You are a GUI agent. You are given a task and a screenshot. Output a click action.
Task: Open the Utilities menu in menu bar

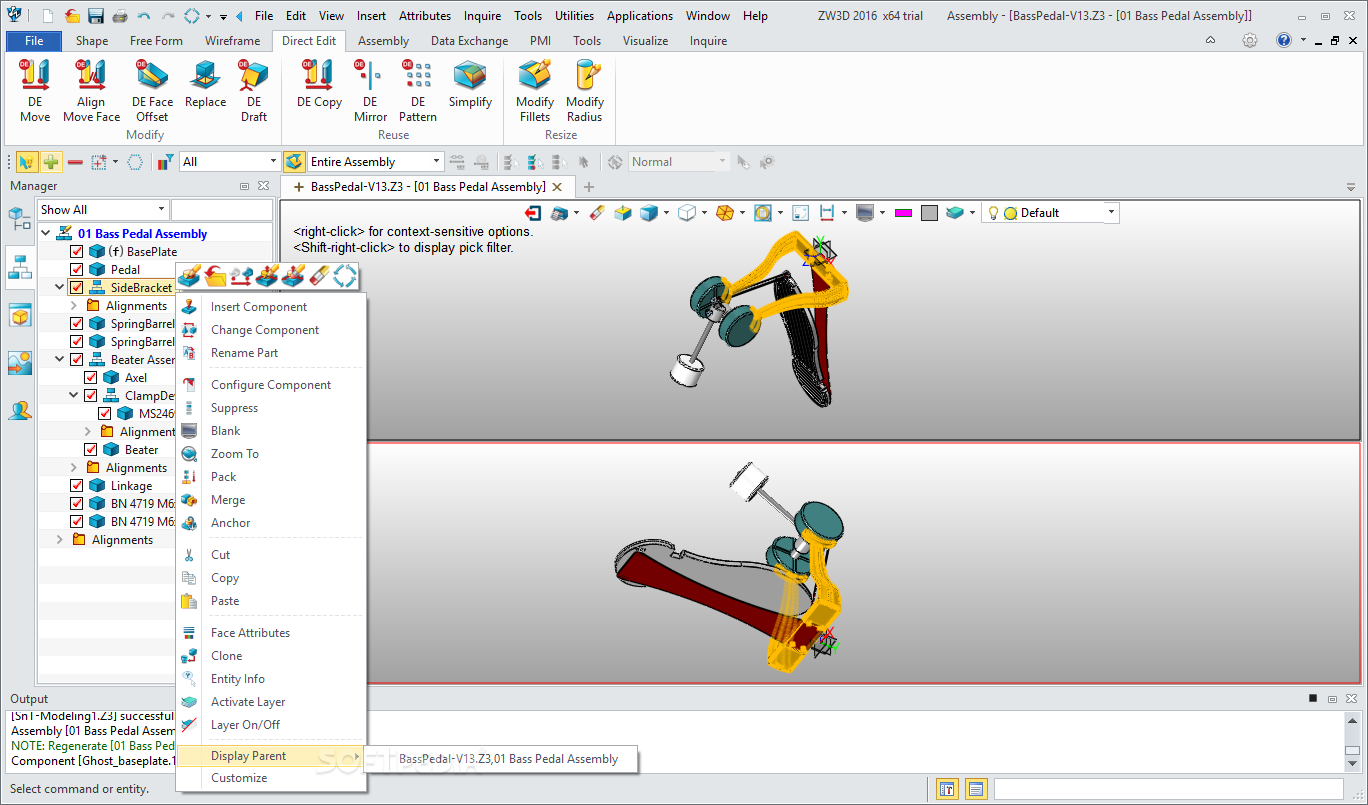(x=575, y=16)
